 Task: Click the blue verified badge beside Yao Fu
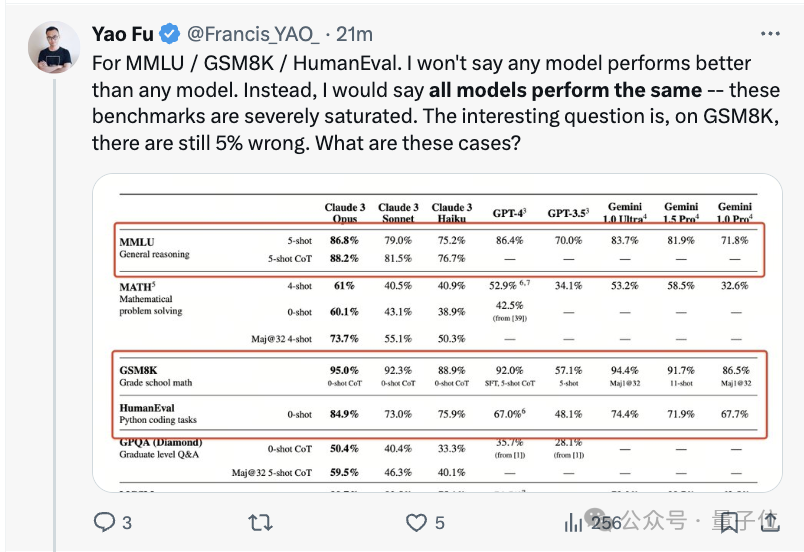(x=170, y=34)
